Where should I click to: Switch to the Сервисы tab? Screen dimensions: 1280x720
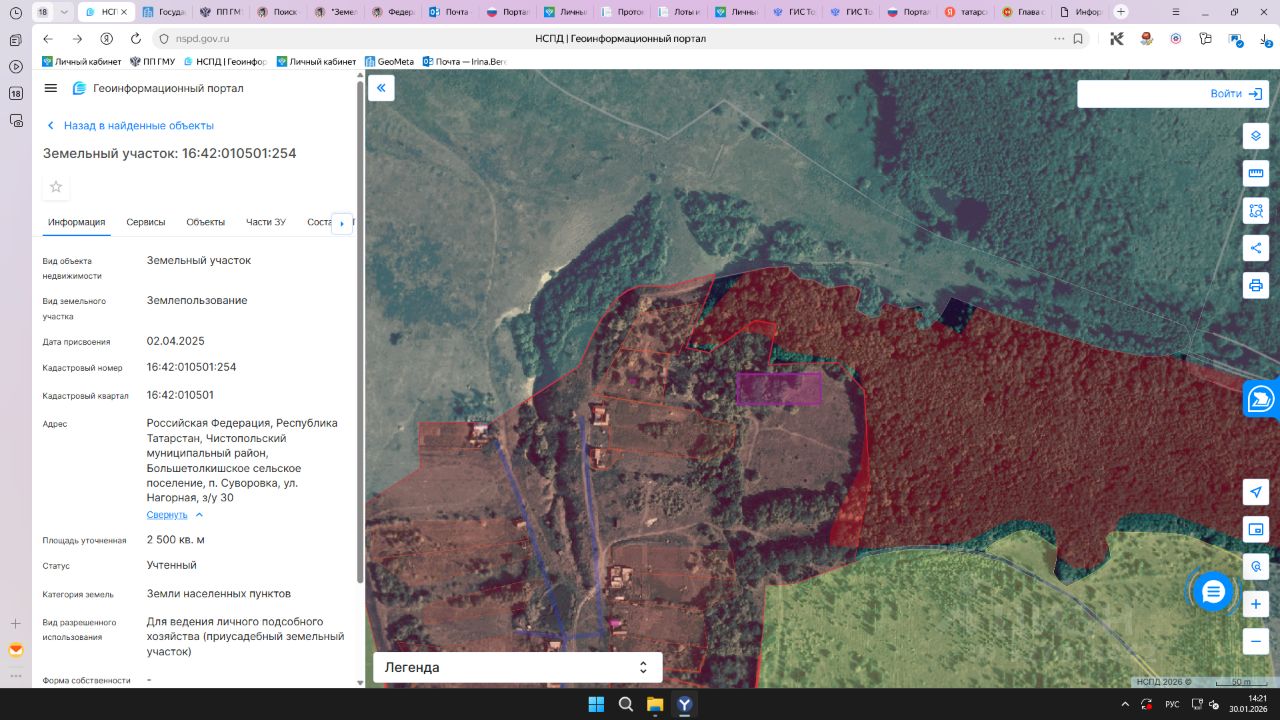click(146, 222)
